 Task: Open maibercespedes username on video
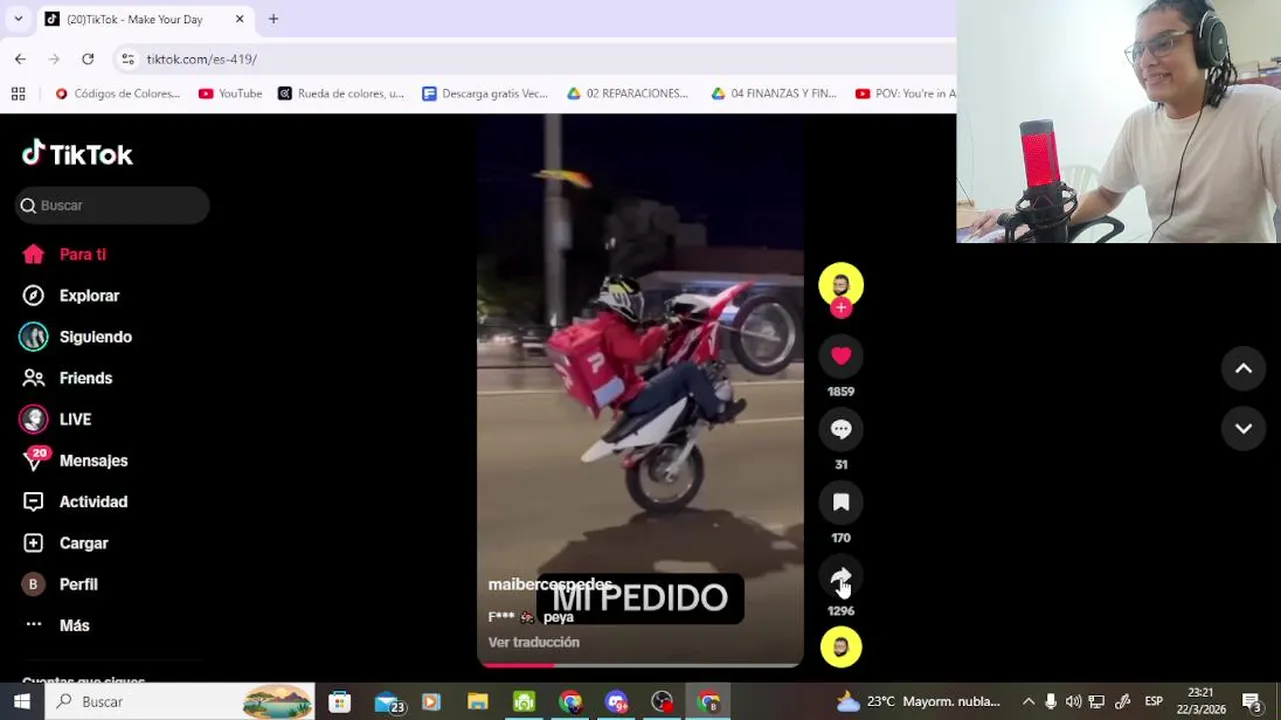[x=549, y=585]
